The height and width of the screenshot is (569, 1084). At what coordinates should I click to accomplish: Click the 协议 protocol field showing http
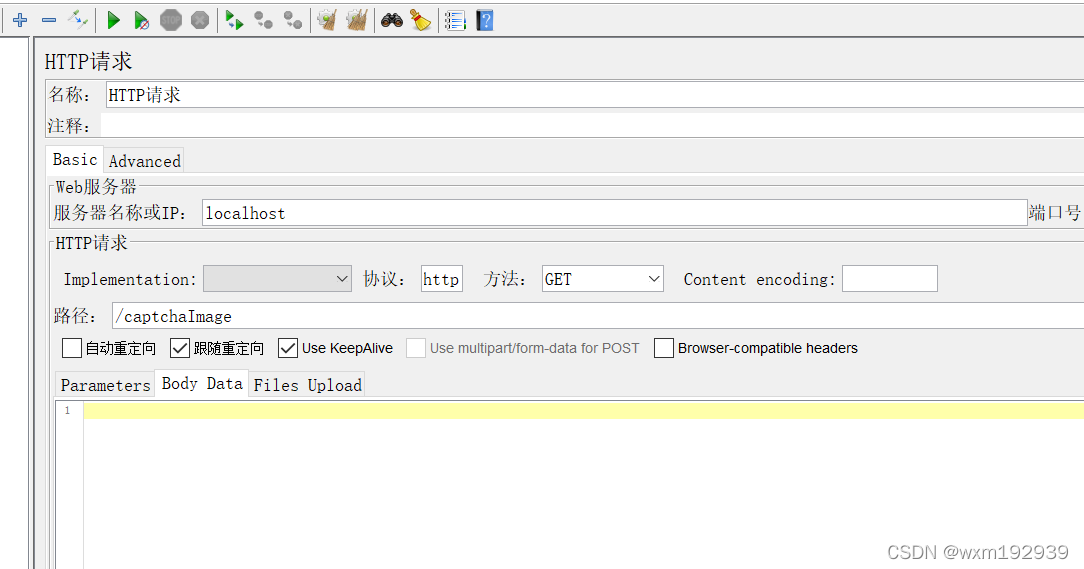click(x=442, y=279)
